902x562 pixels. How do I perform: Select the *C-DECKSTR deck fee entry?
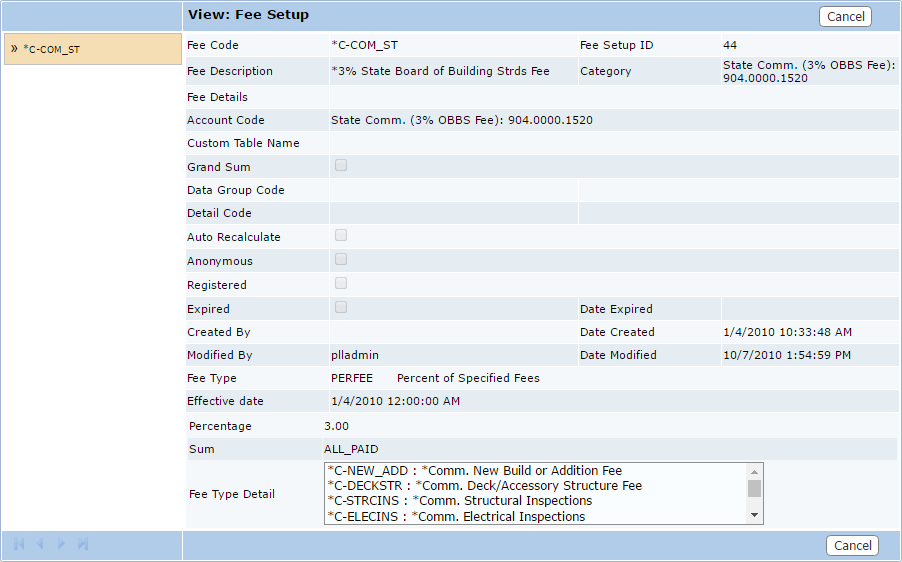484,486
